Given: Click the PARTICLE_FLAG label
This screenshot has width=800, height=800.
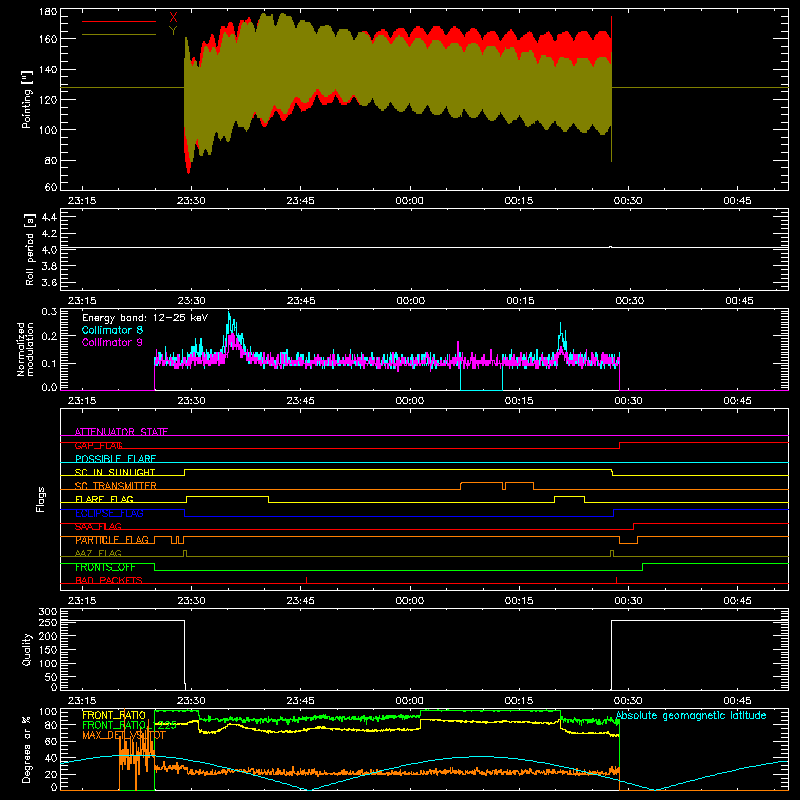Looking at the screenshot, I should [x=112, y=540].
